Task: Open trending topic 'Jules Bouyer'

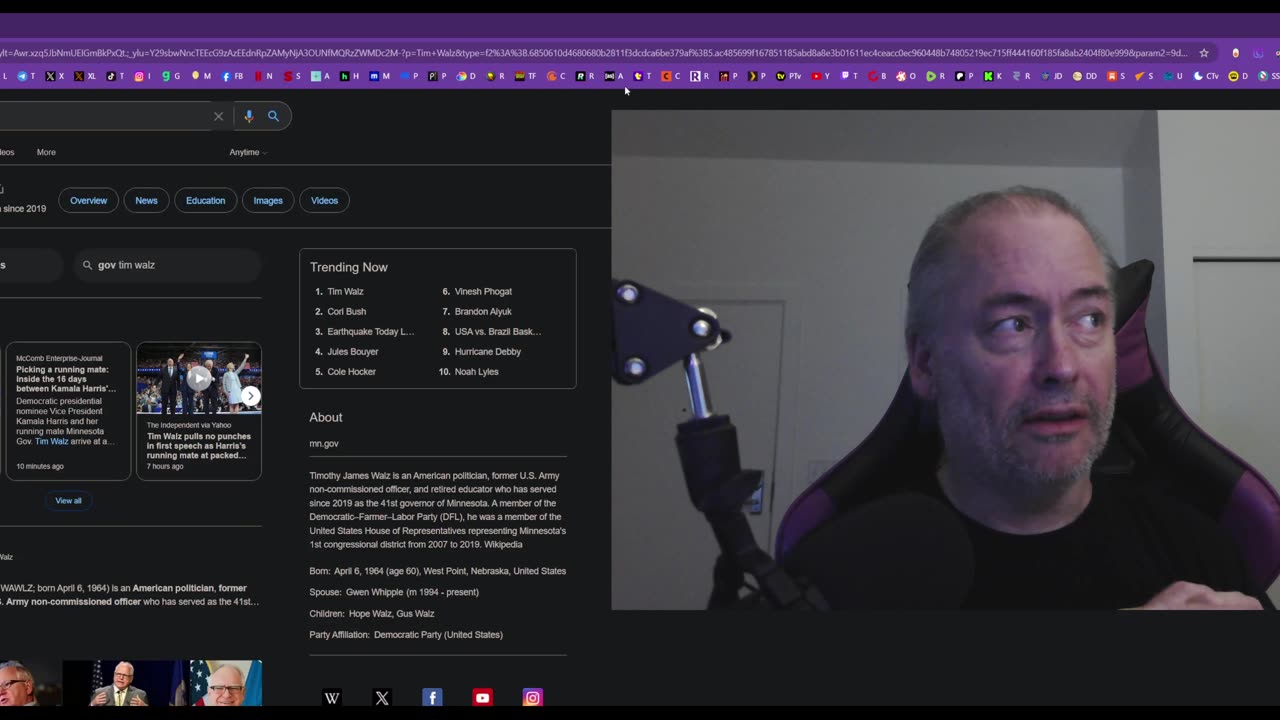Action: click(x=353, y=351)
